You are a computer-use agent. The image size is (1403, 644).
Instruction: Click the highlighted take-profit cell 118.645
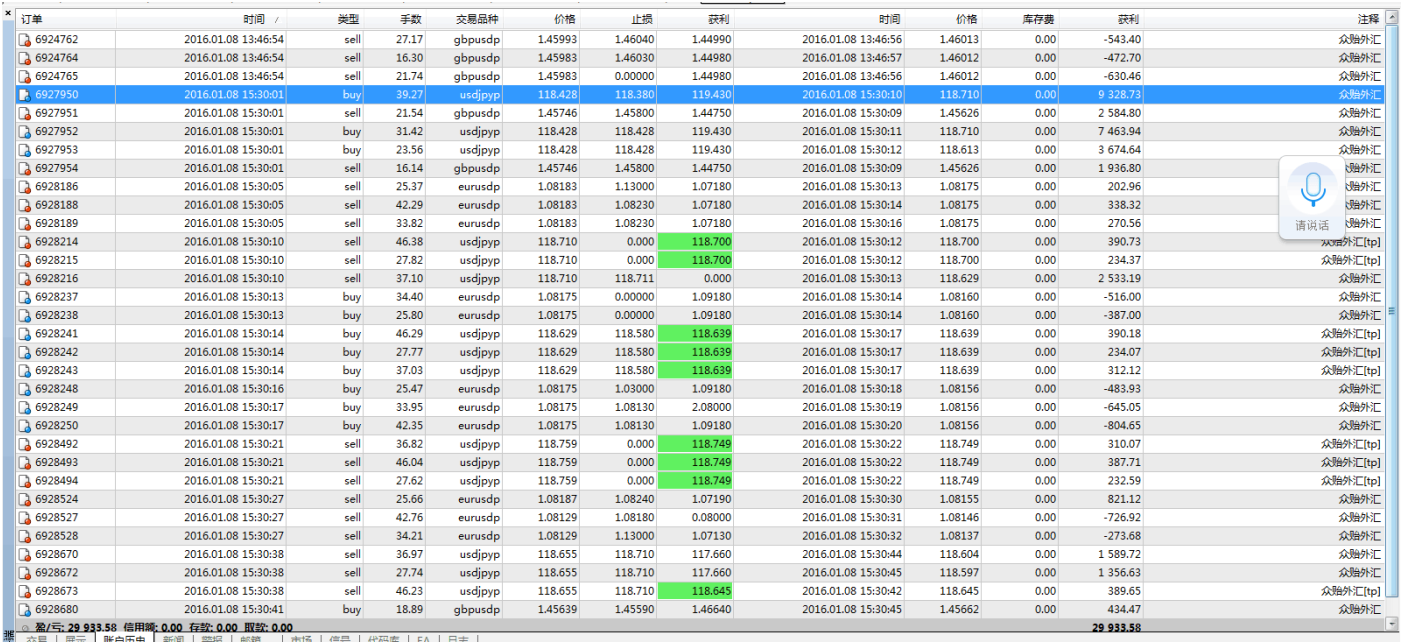click(695, 591)
